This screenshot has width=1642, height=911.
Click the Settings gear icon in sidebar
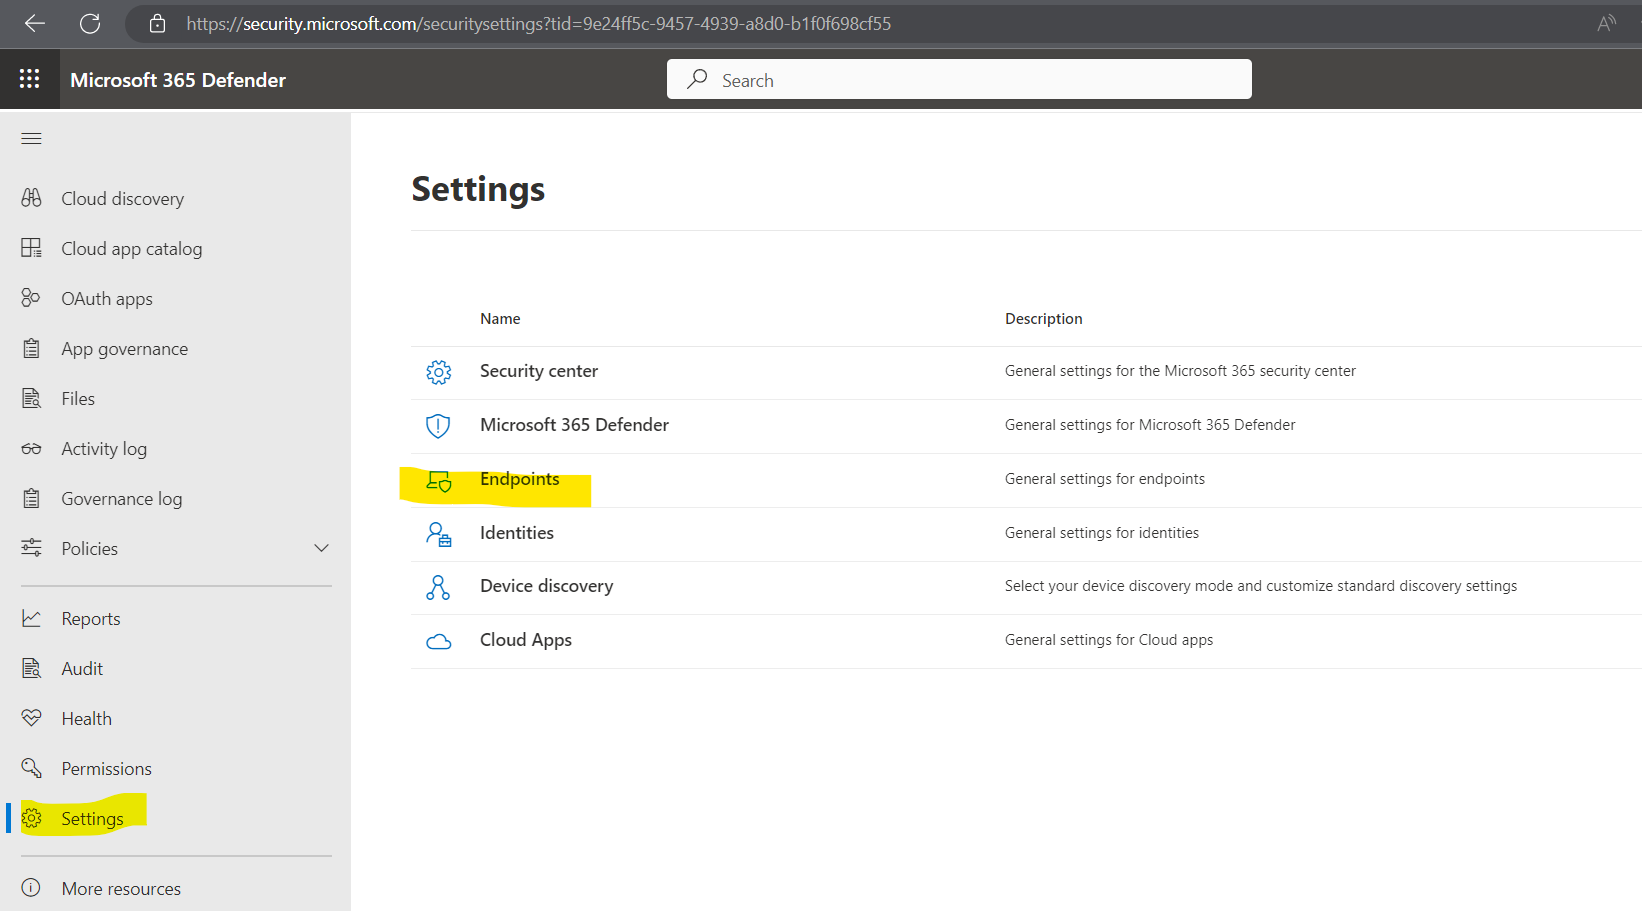pyautogui.click(x=32, y=818)
